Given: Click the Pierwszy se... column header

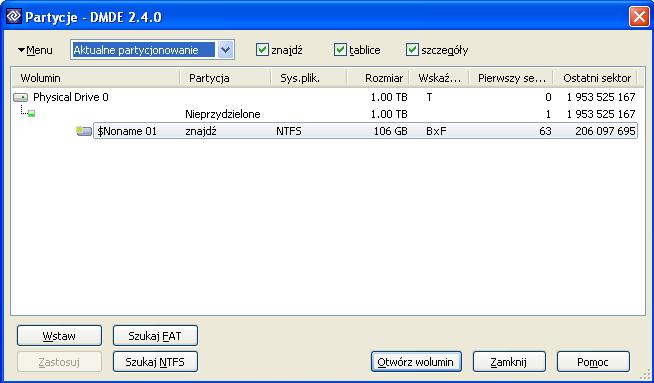Looking at the screenshot, I should (x=511, y=78).
